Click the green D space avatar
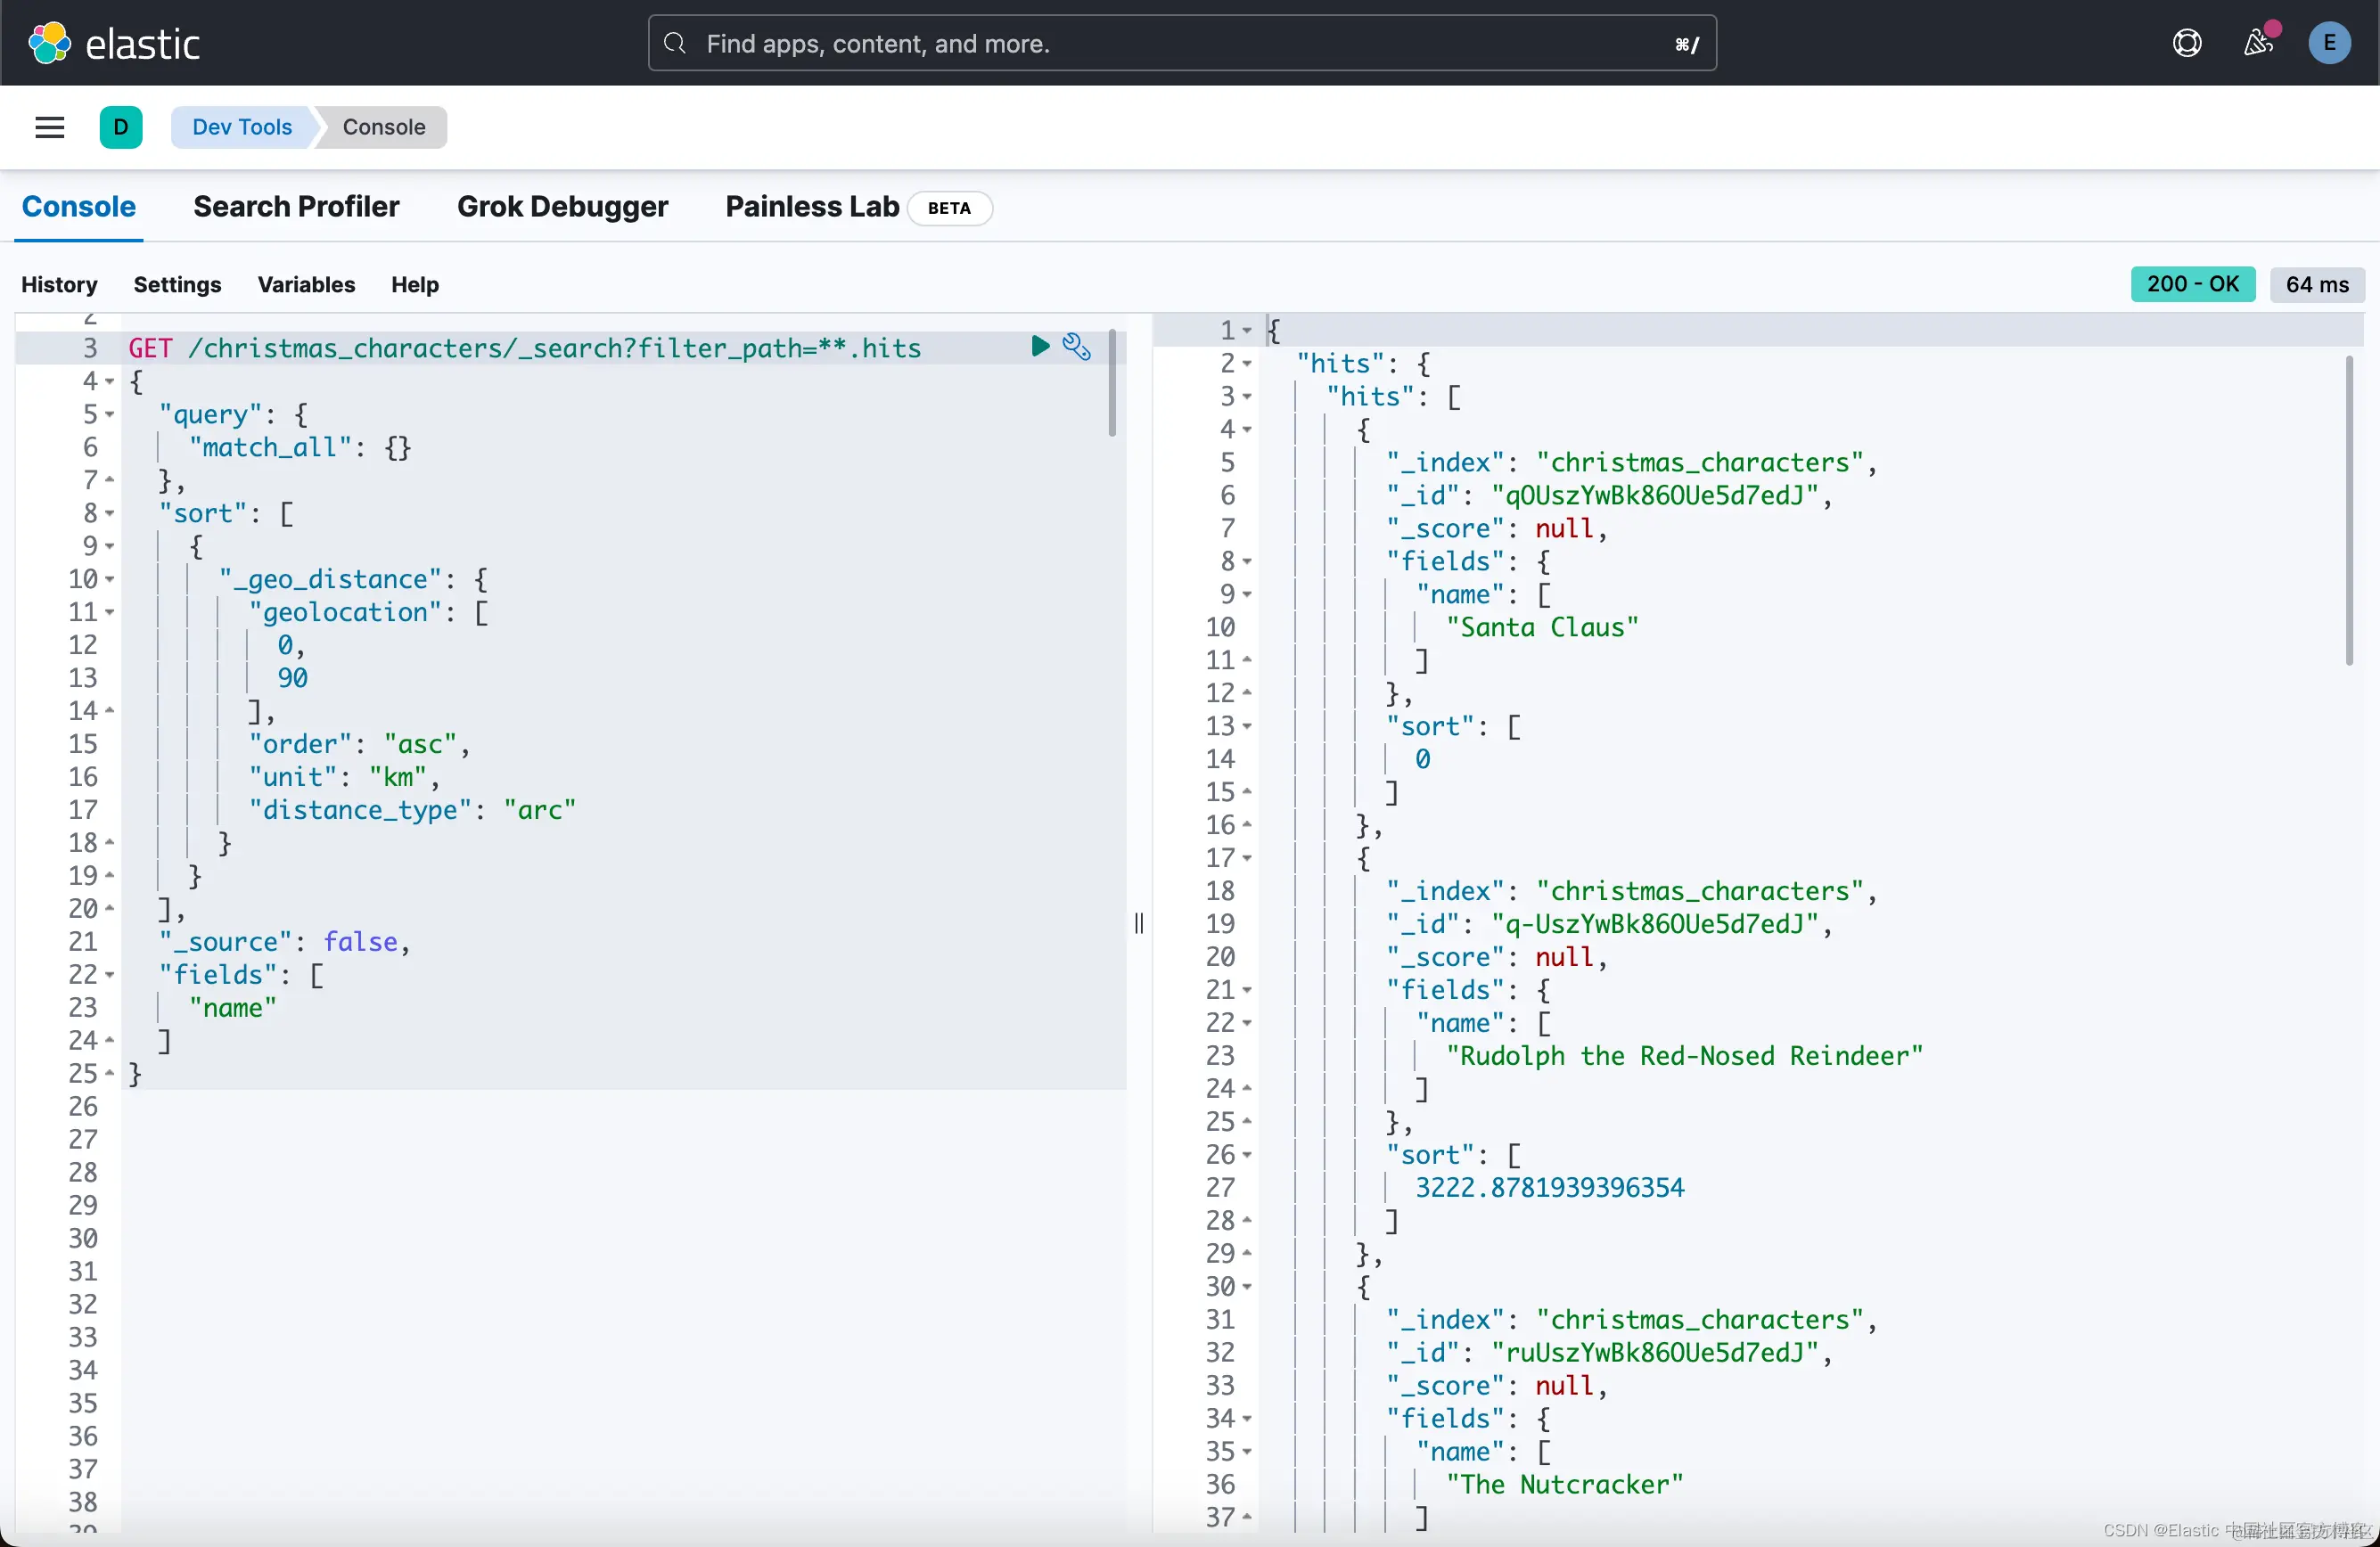The image size is (2380, 1547). click(121, 127)
